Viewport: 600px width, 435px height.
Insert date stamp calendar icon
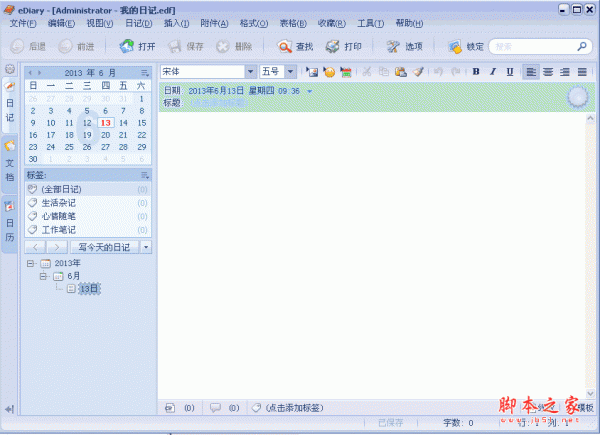[x=346, y=72]
